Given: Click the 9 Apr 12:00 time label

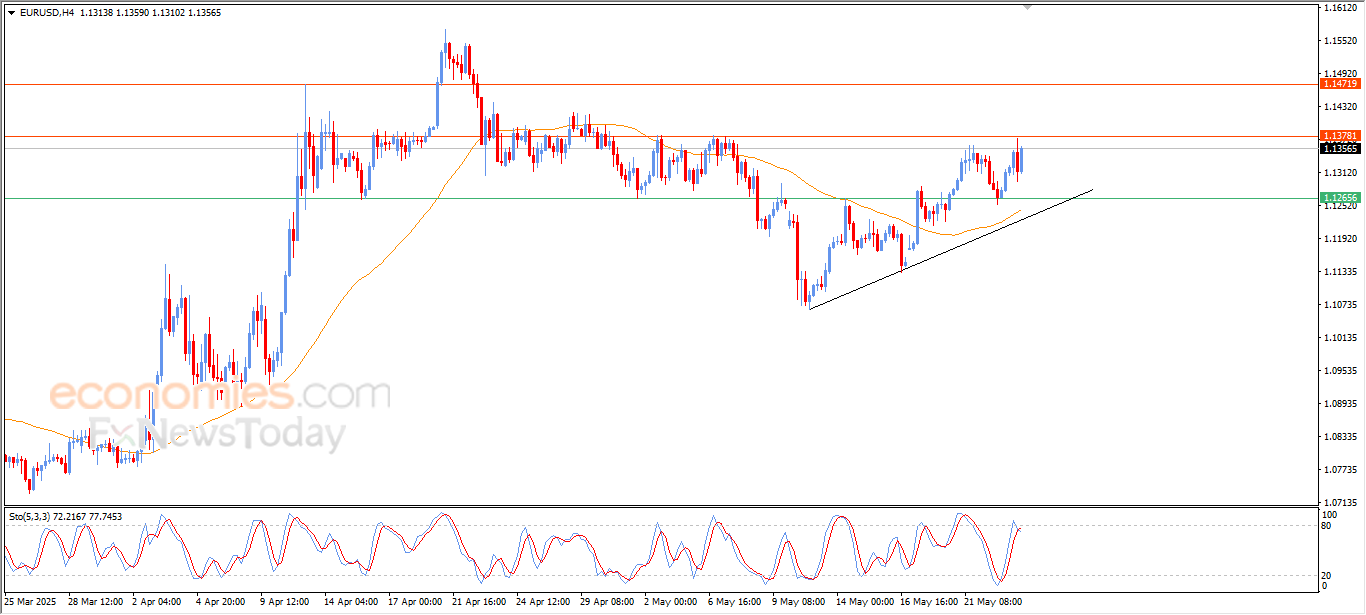Looking at the screenshot, I should tap(285, 603).
